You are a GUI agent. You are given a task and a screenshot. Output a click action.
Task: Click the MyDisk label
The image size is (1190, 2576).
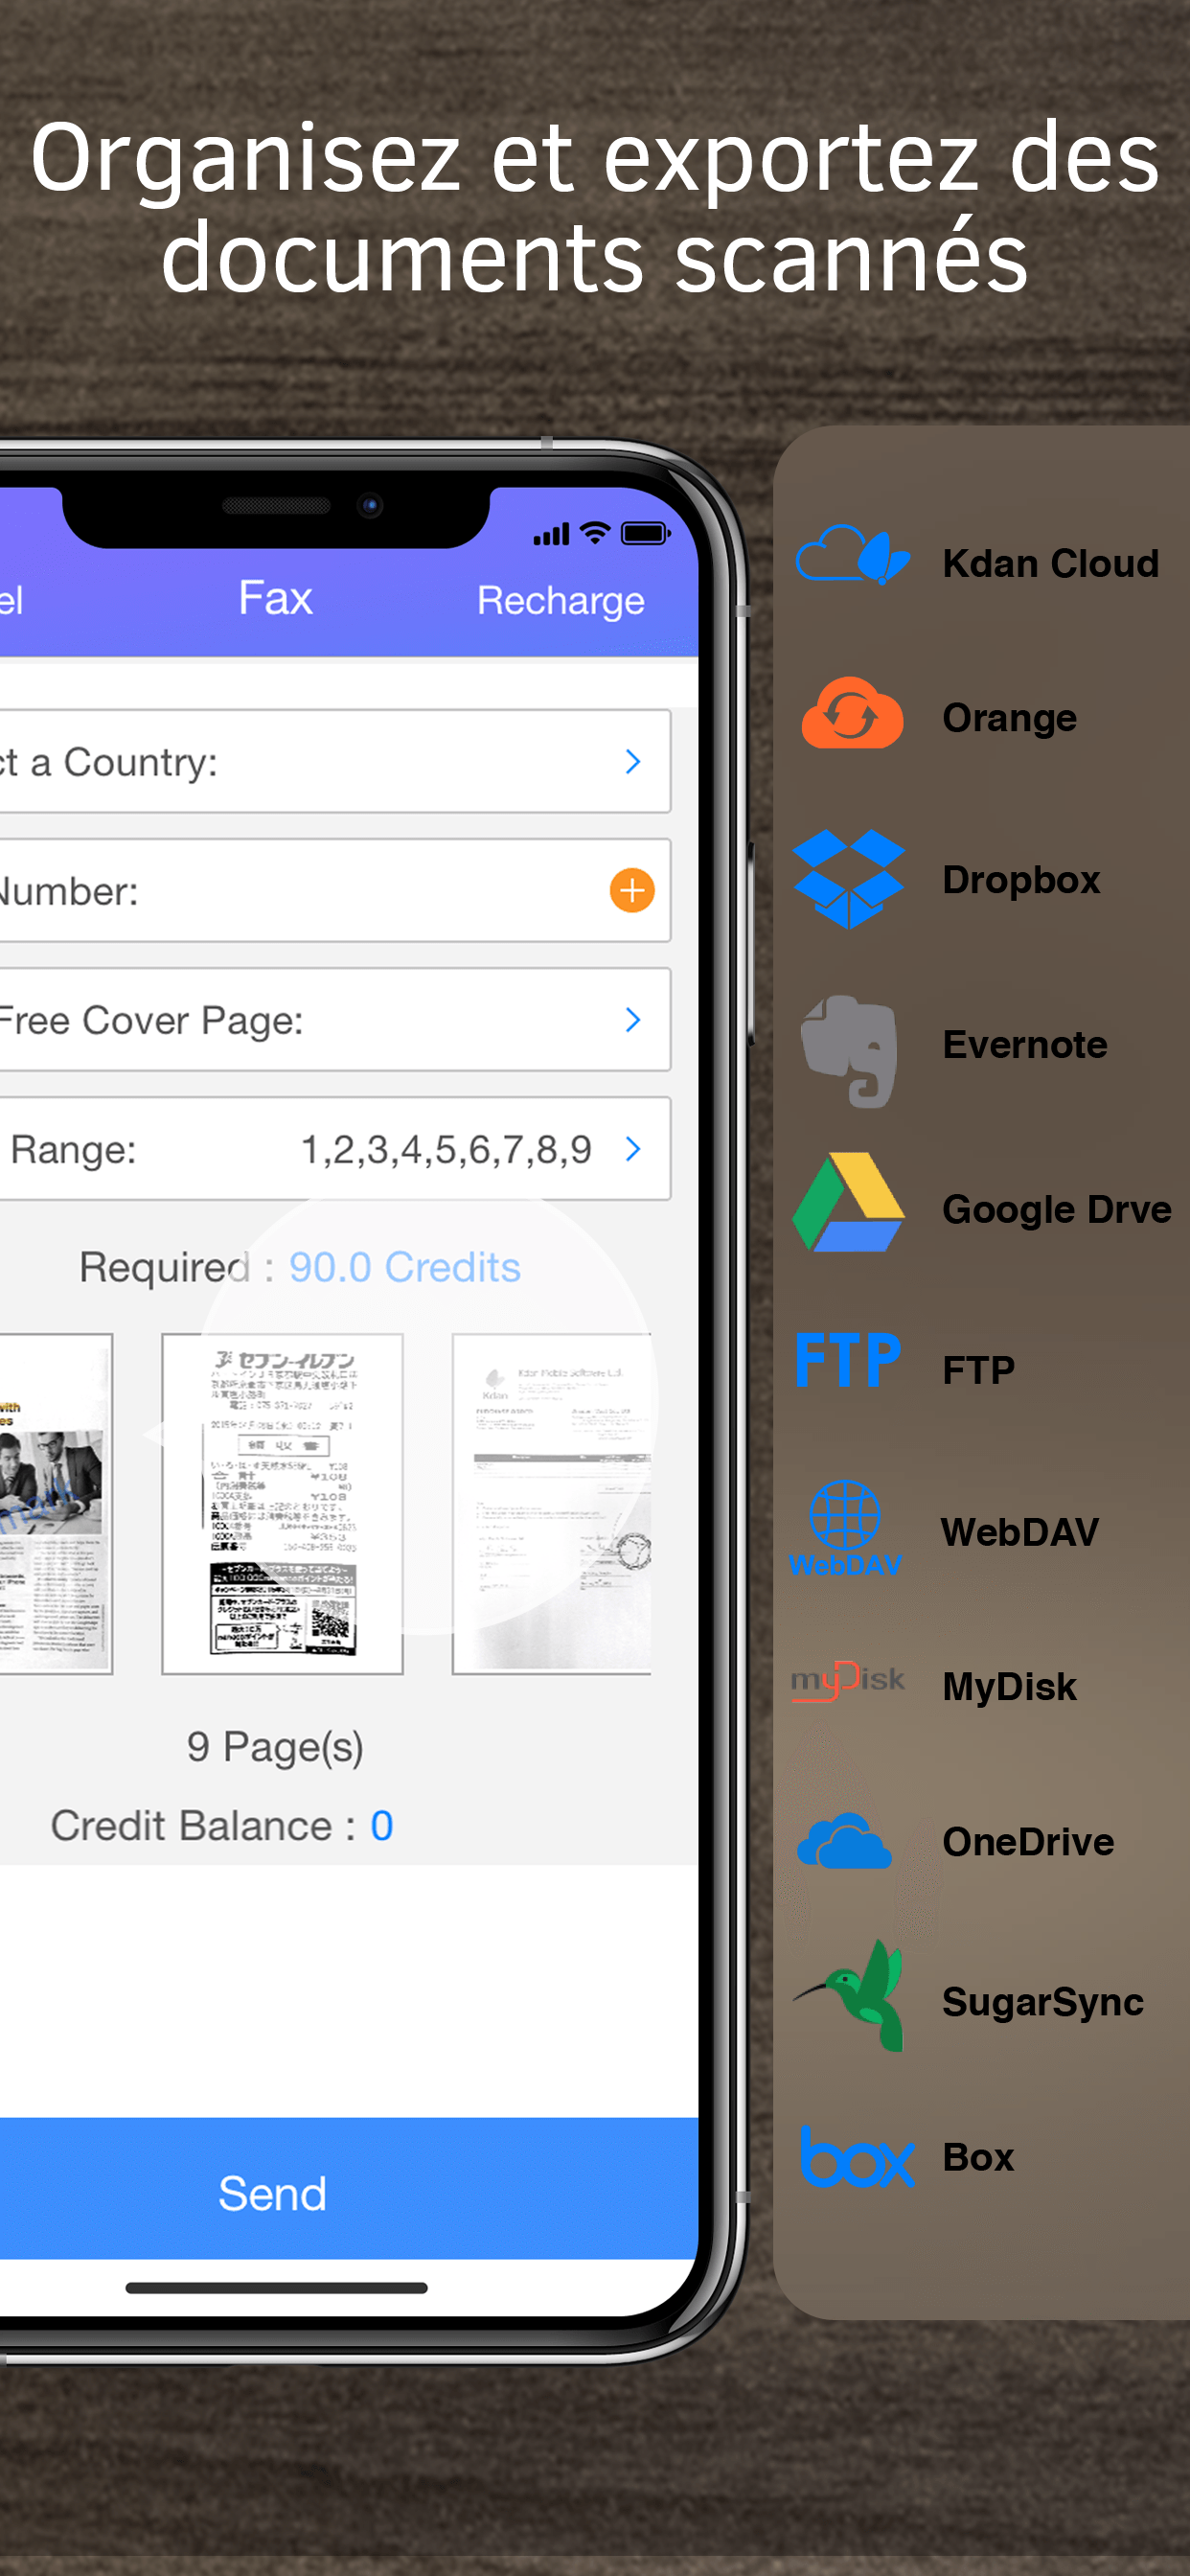pyautogui.click(x=1010, y=1687)
